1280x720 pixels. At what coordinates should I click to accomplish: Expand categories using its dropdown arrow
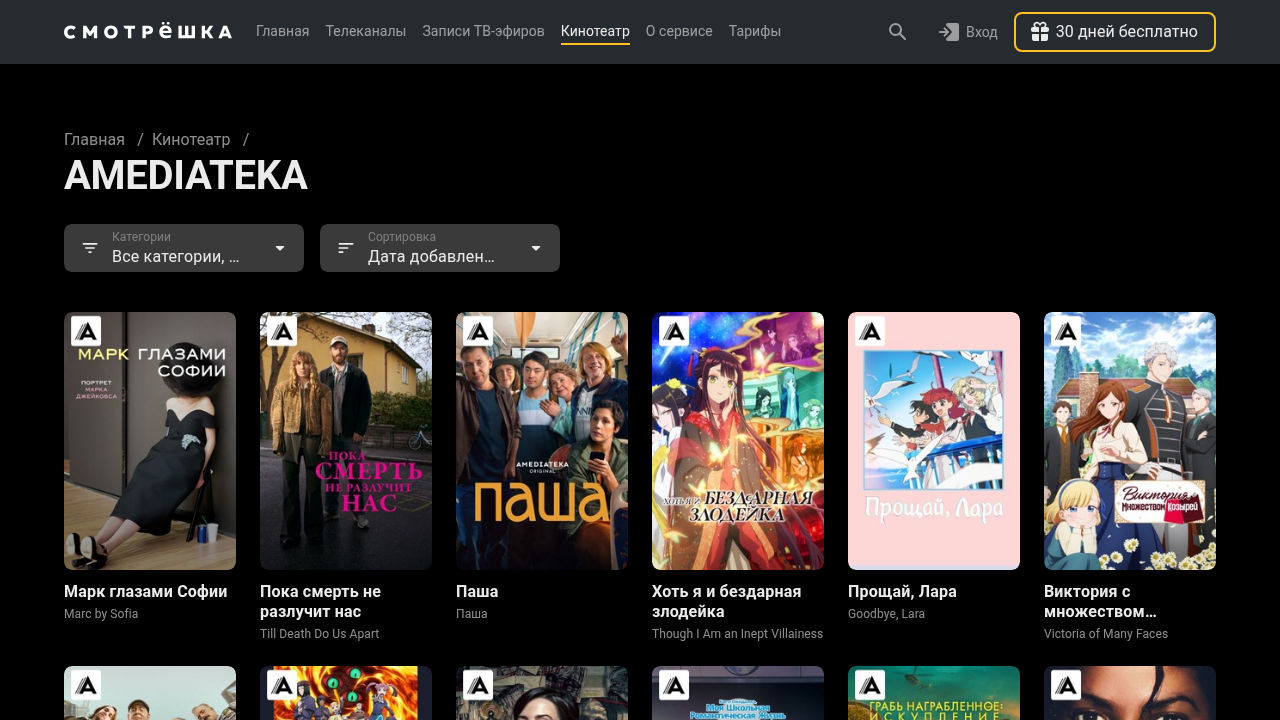280,248
